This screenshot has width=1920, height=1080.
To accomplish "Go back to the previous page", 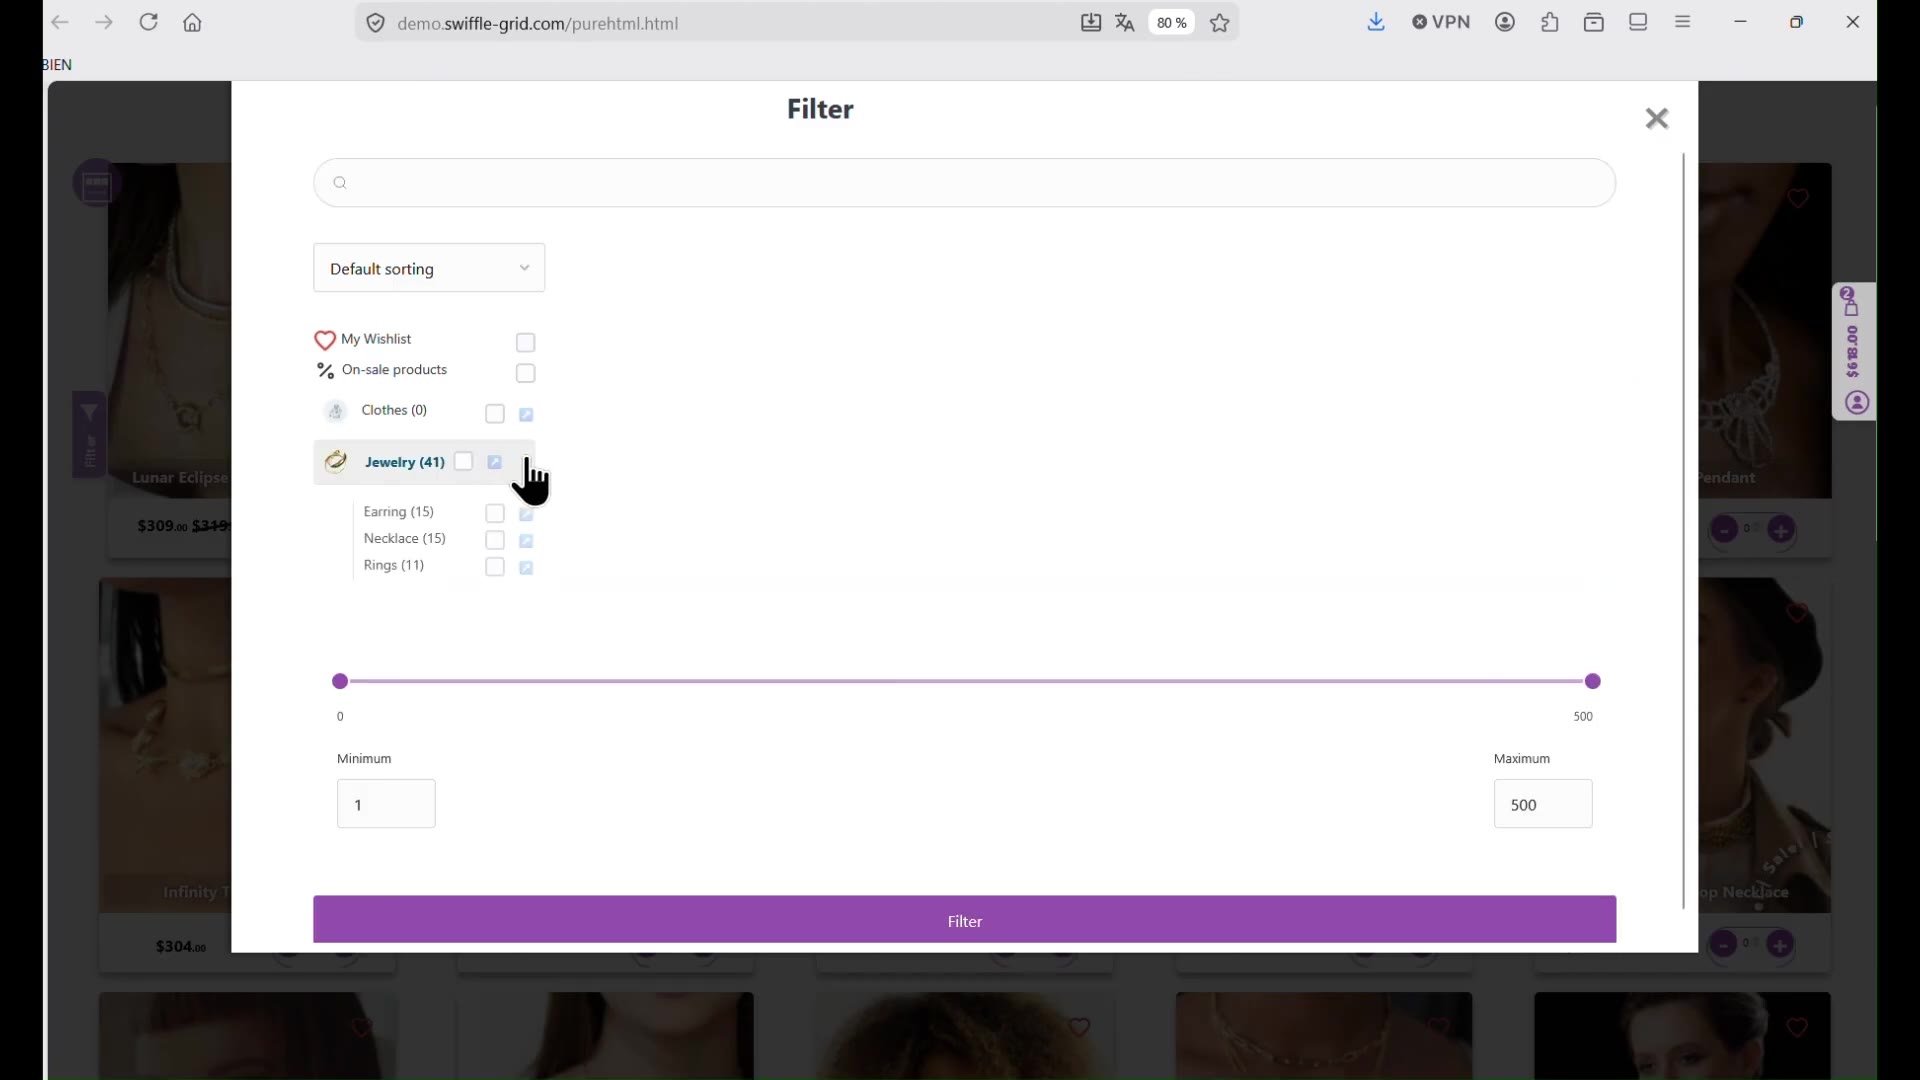I will click(x=61, y=22).
